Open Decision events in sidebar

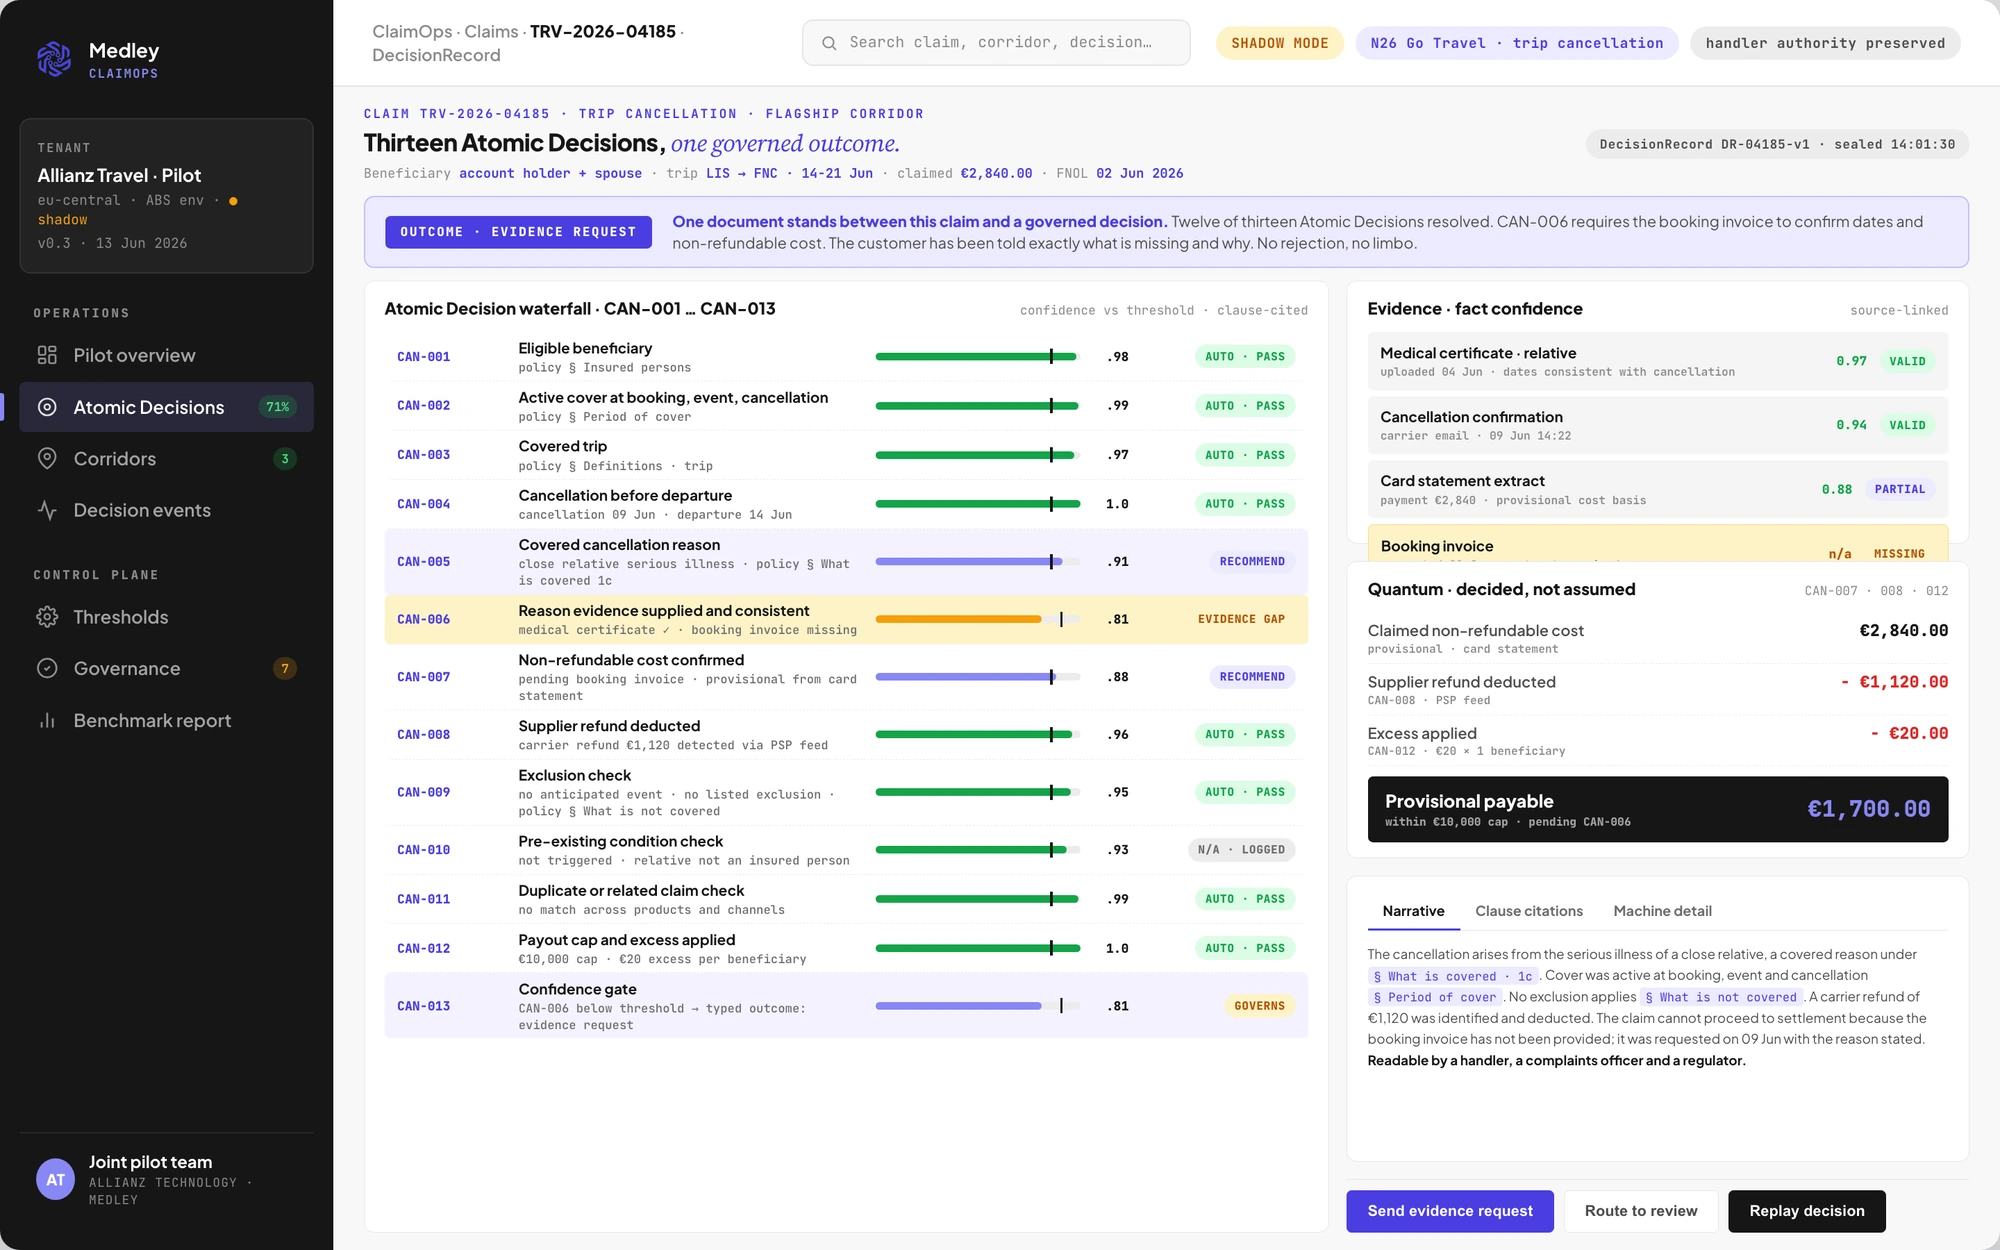(166, 510)
